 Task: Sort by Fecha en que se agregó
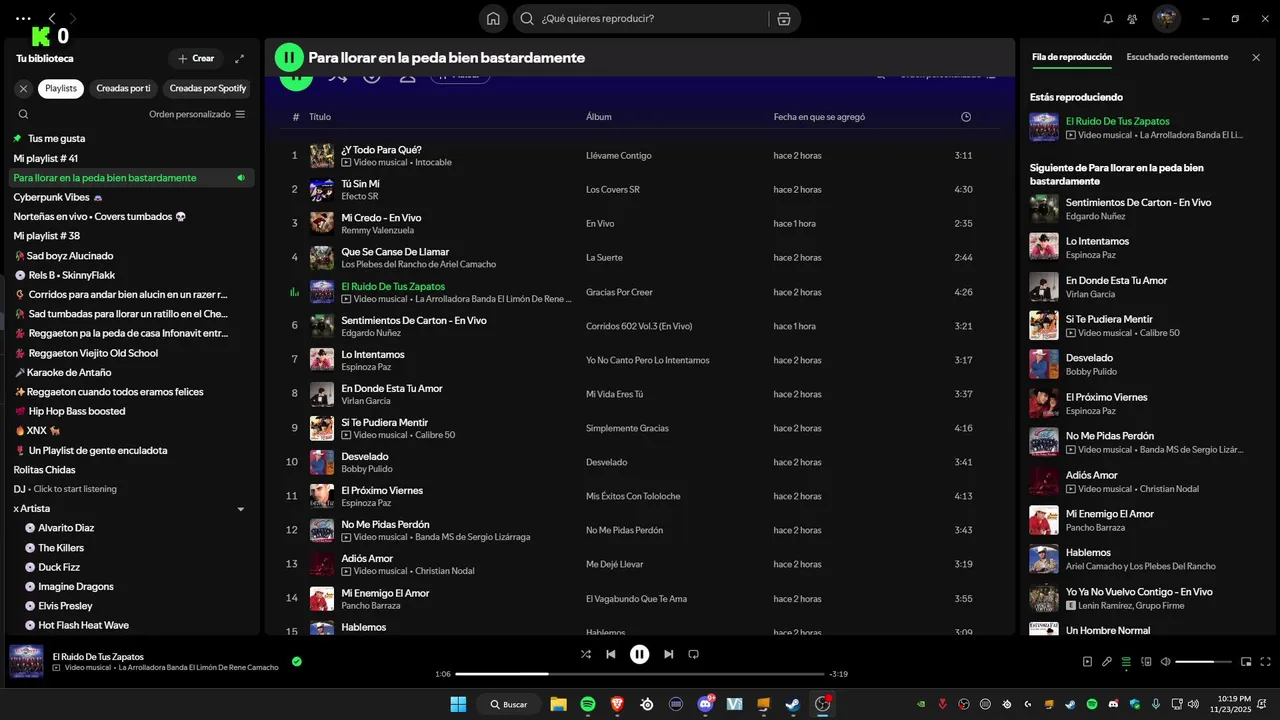(x=819, y=117)
